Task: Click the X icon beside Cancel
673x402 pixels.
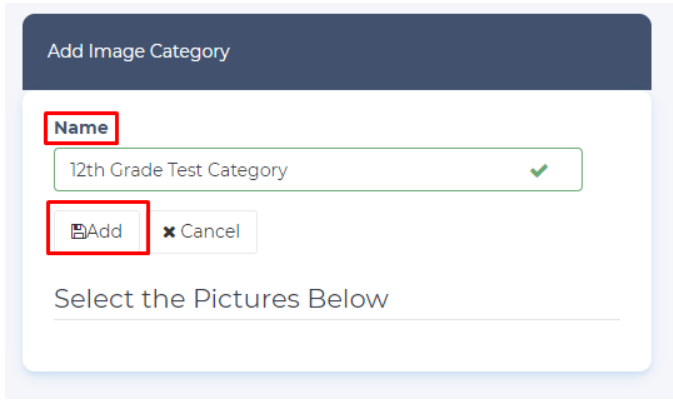Action: 169,232
